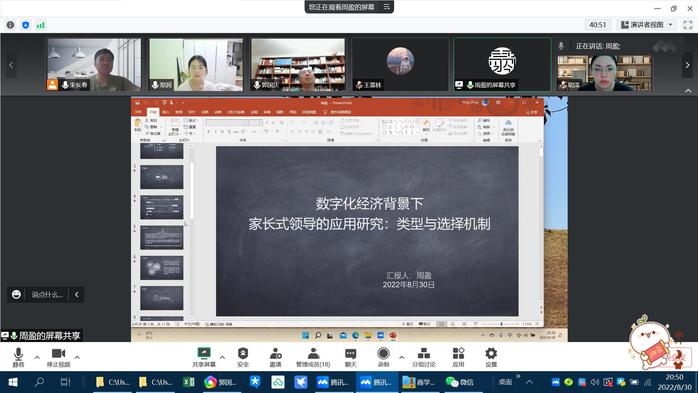Collapse the comment bar chevron

[77, 295]
